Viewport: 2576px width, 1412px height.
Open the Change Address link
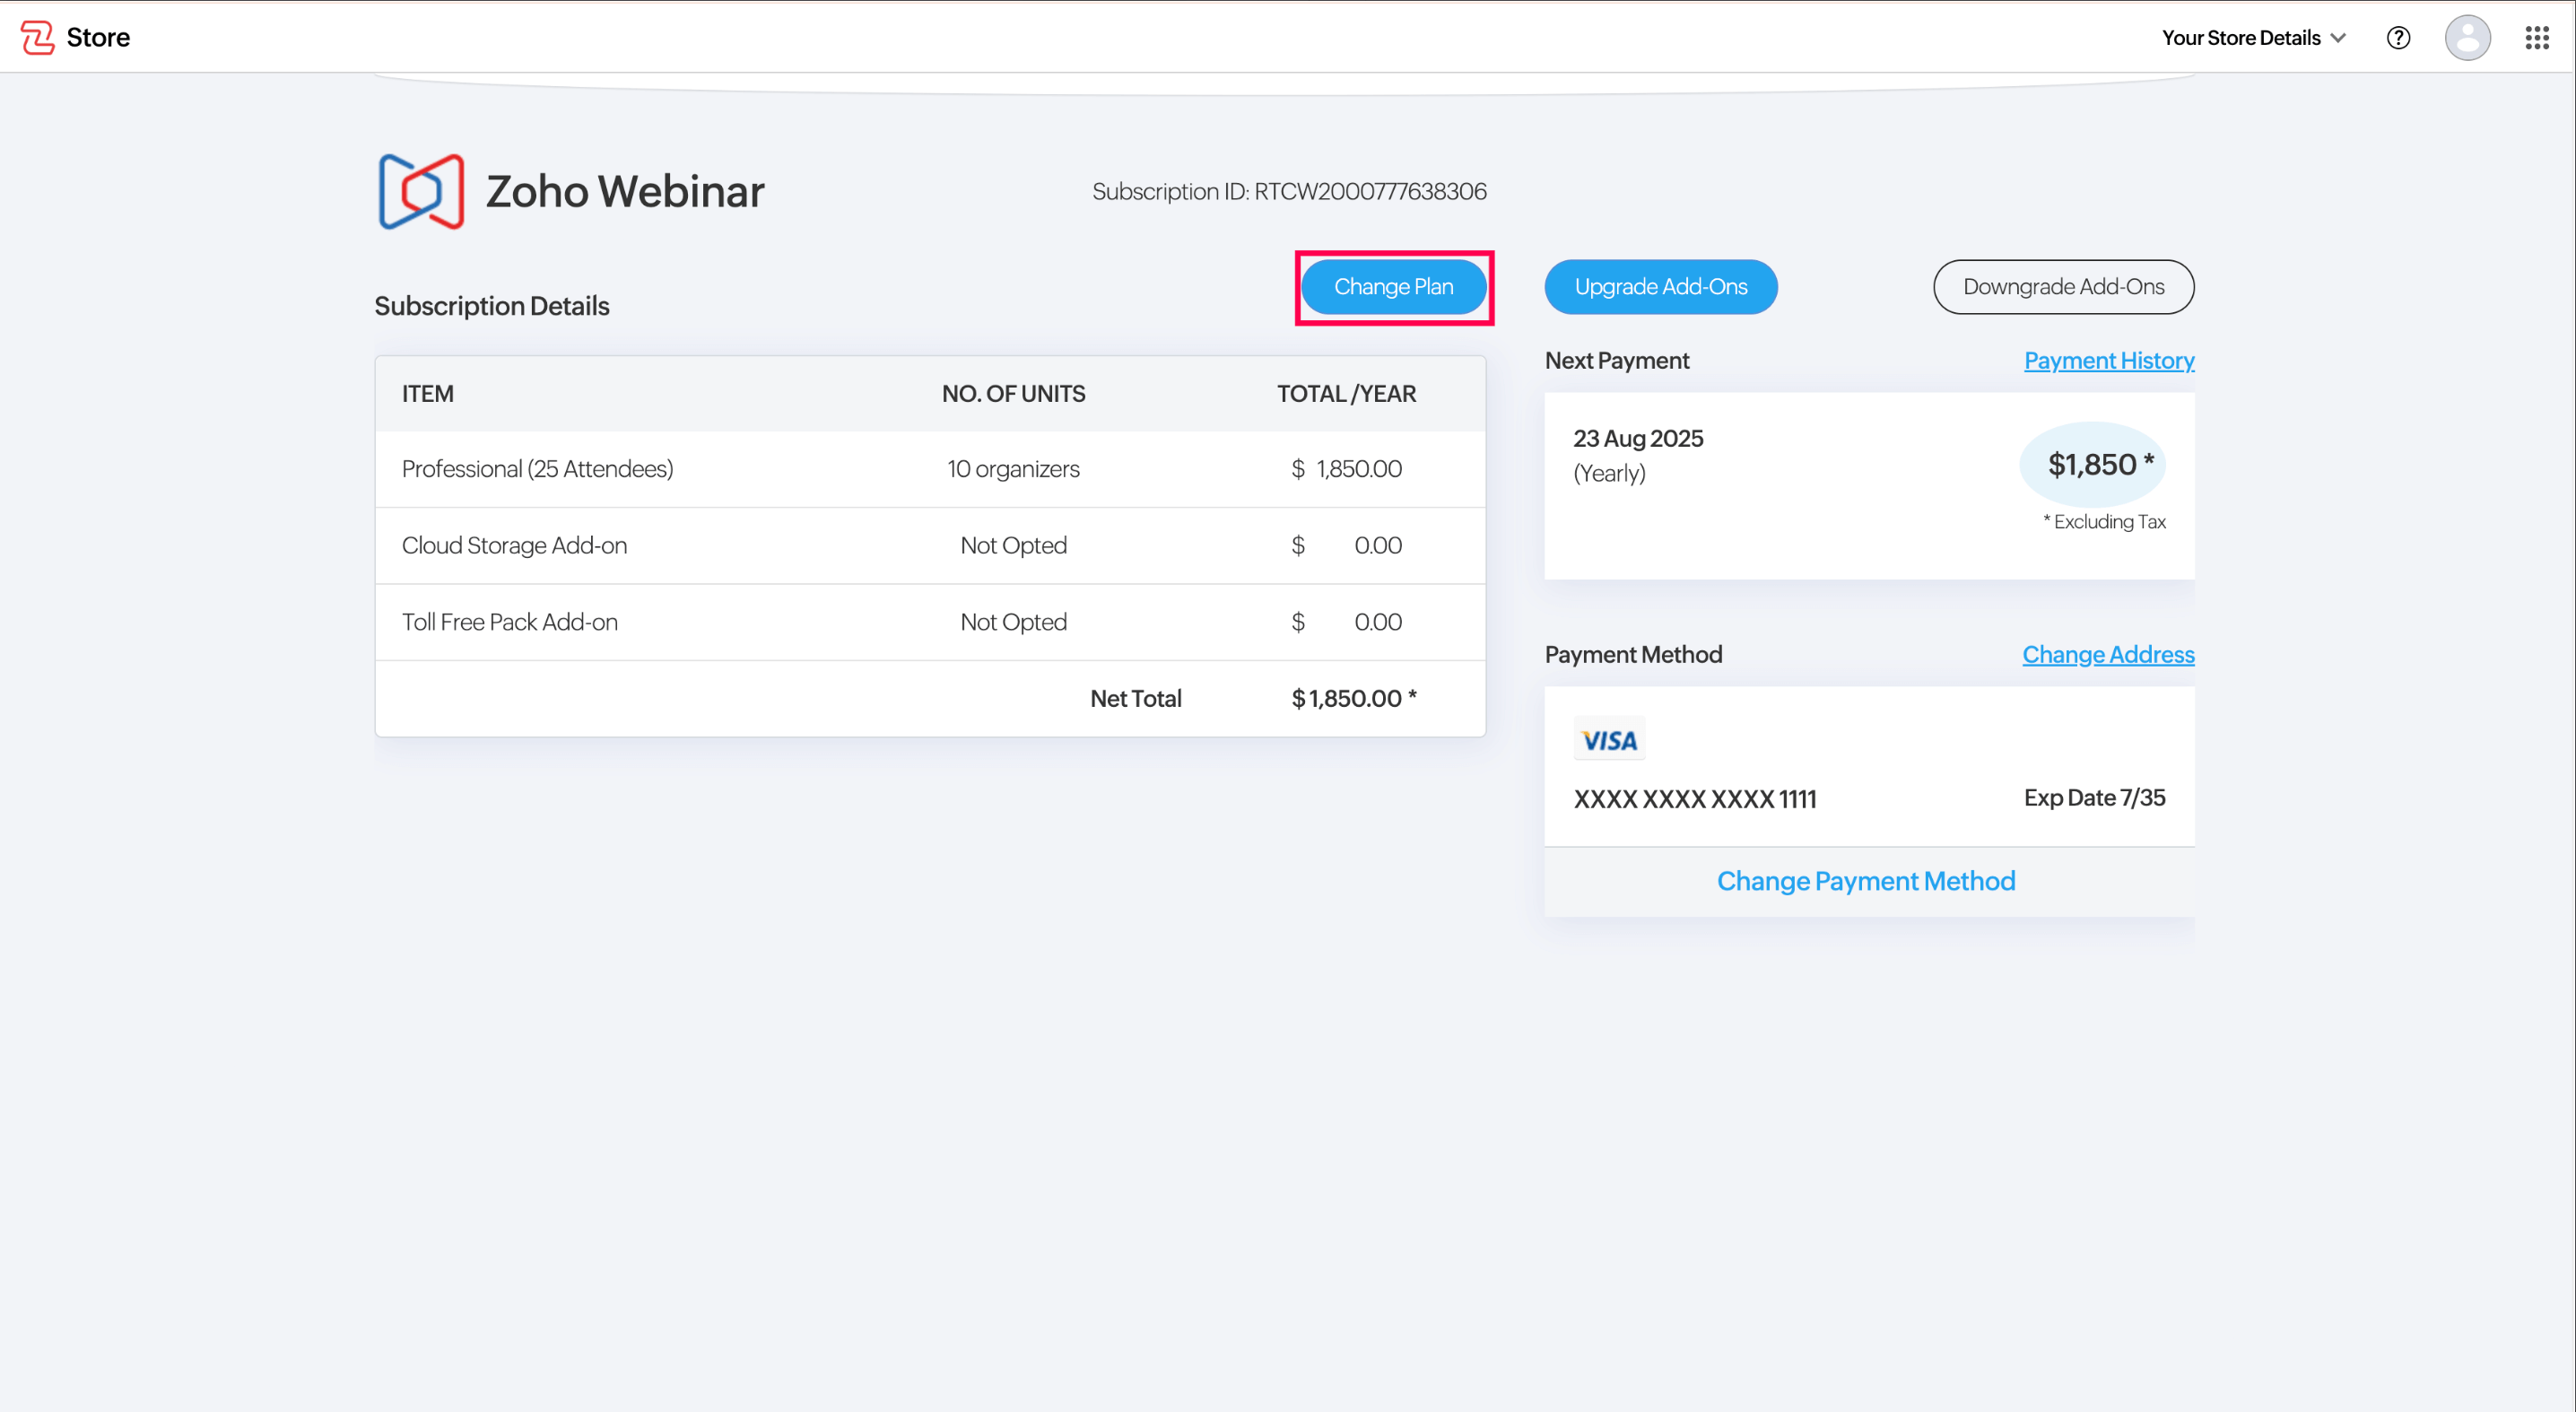2107,654
